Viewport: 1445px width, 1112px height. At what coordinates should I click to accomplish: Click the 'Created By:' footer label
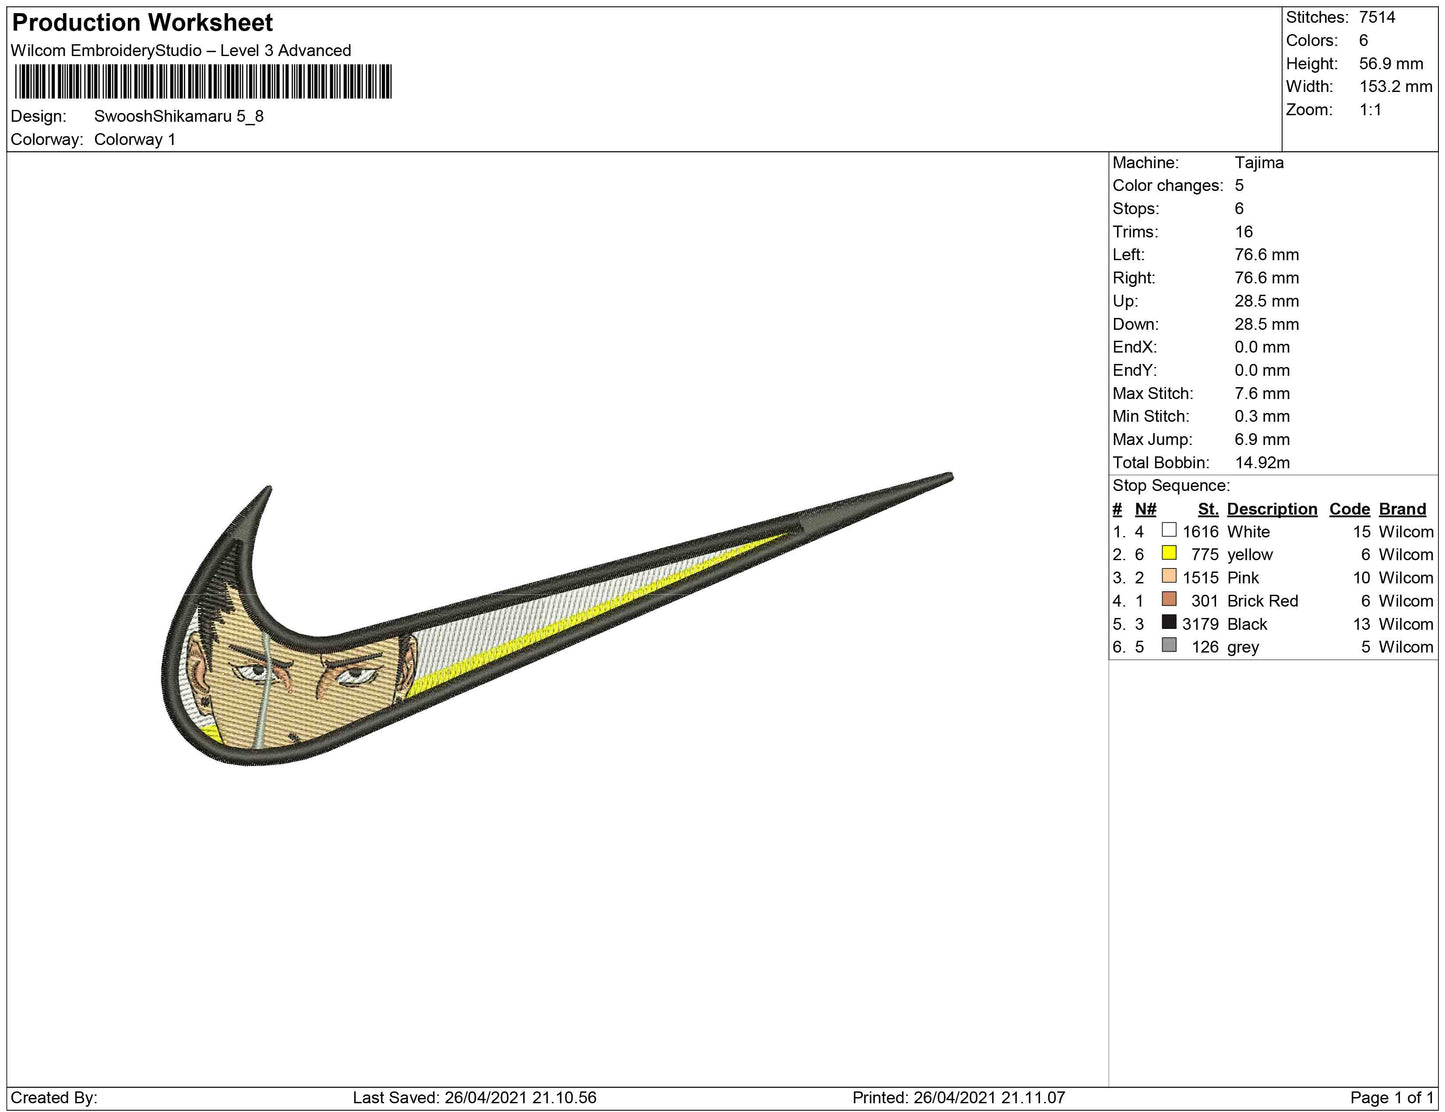pos(54,1098)
